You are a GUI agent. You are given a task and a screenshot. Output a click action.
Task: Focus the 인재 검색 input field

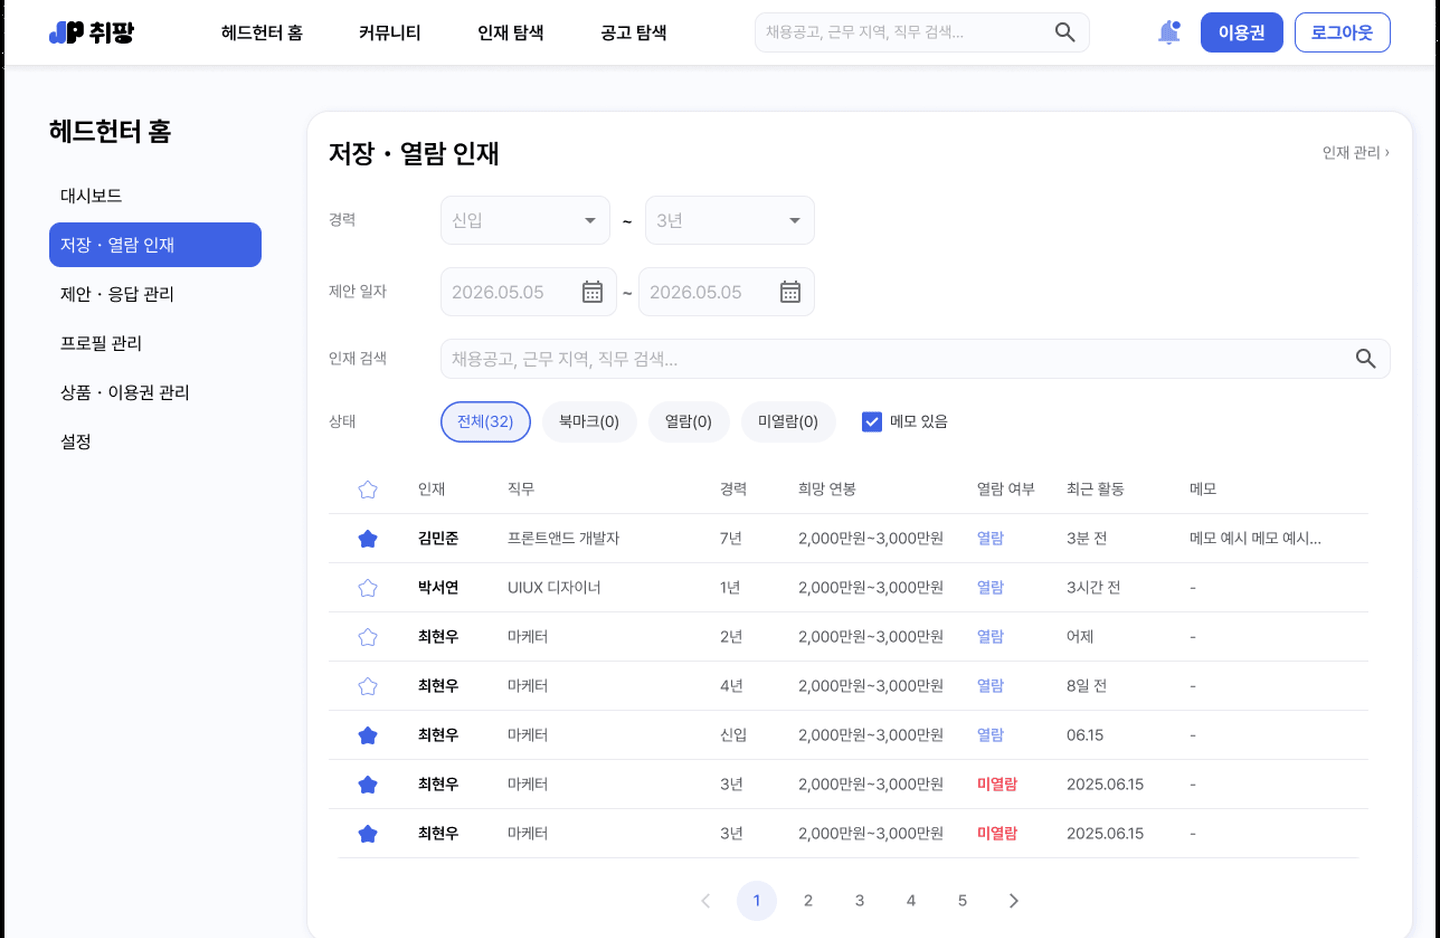click(915, 359)
